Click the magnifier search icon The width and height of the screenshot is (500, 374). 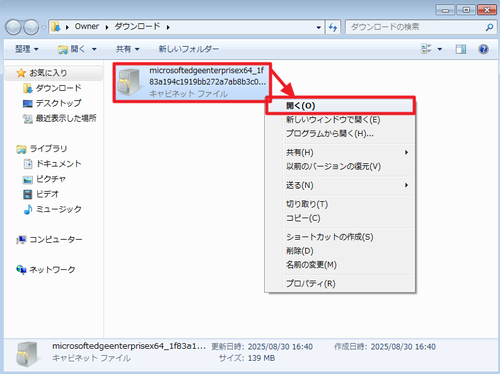pos(489,27)
